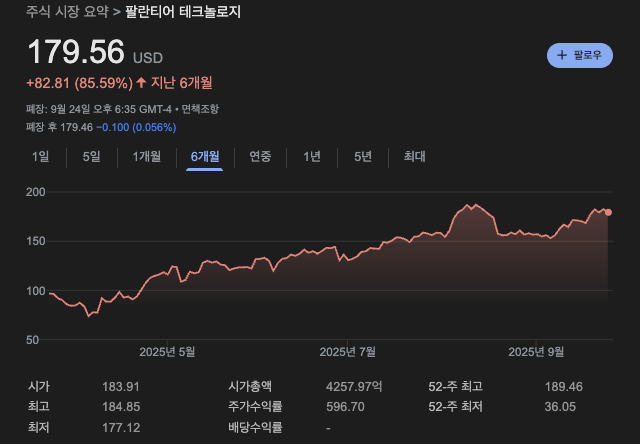Show the 1개월 price chart
The height and width of the screenshot is (444, 640).
[146, 156]
